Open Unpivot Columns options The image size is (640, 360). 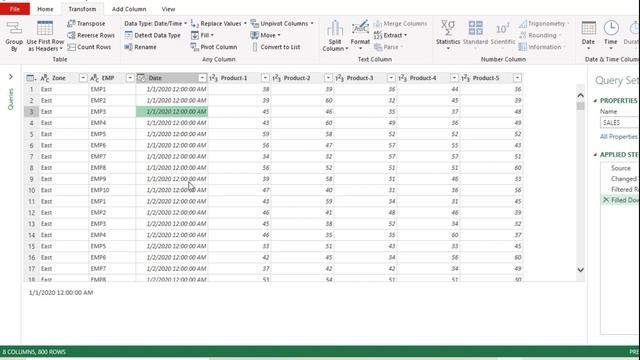click(x=282, y=24)
